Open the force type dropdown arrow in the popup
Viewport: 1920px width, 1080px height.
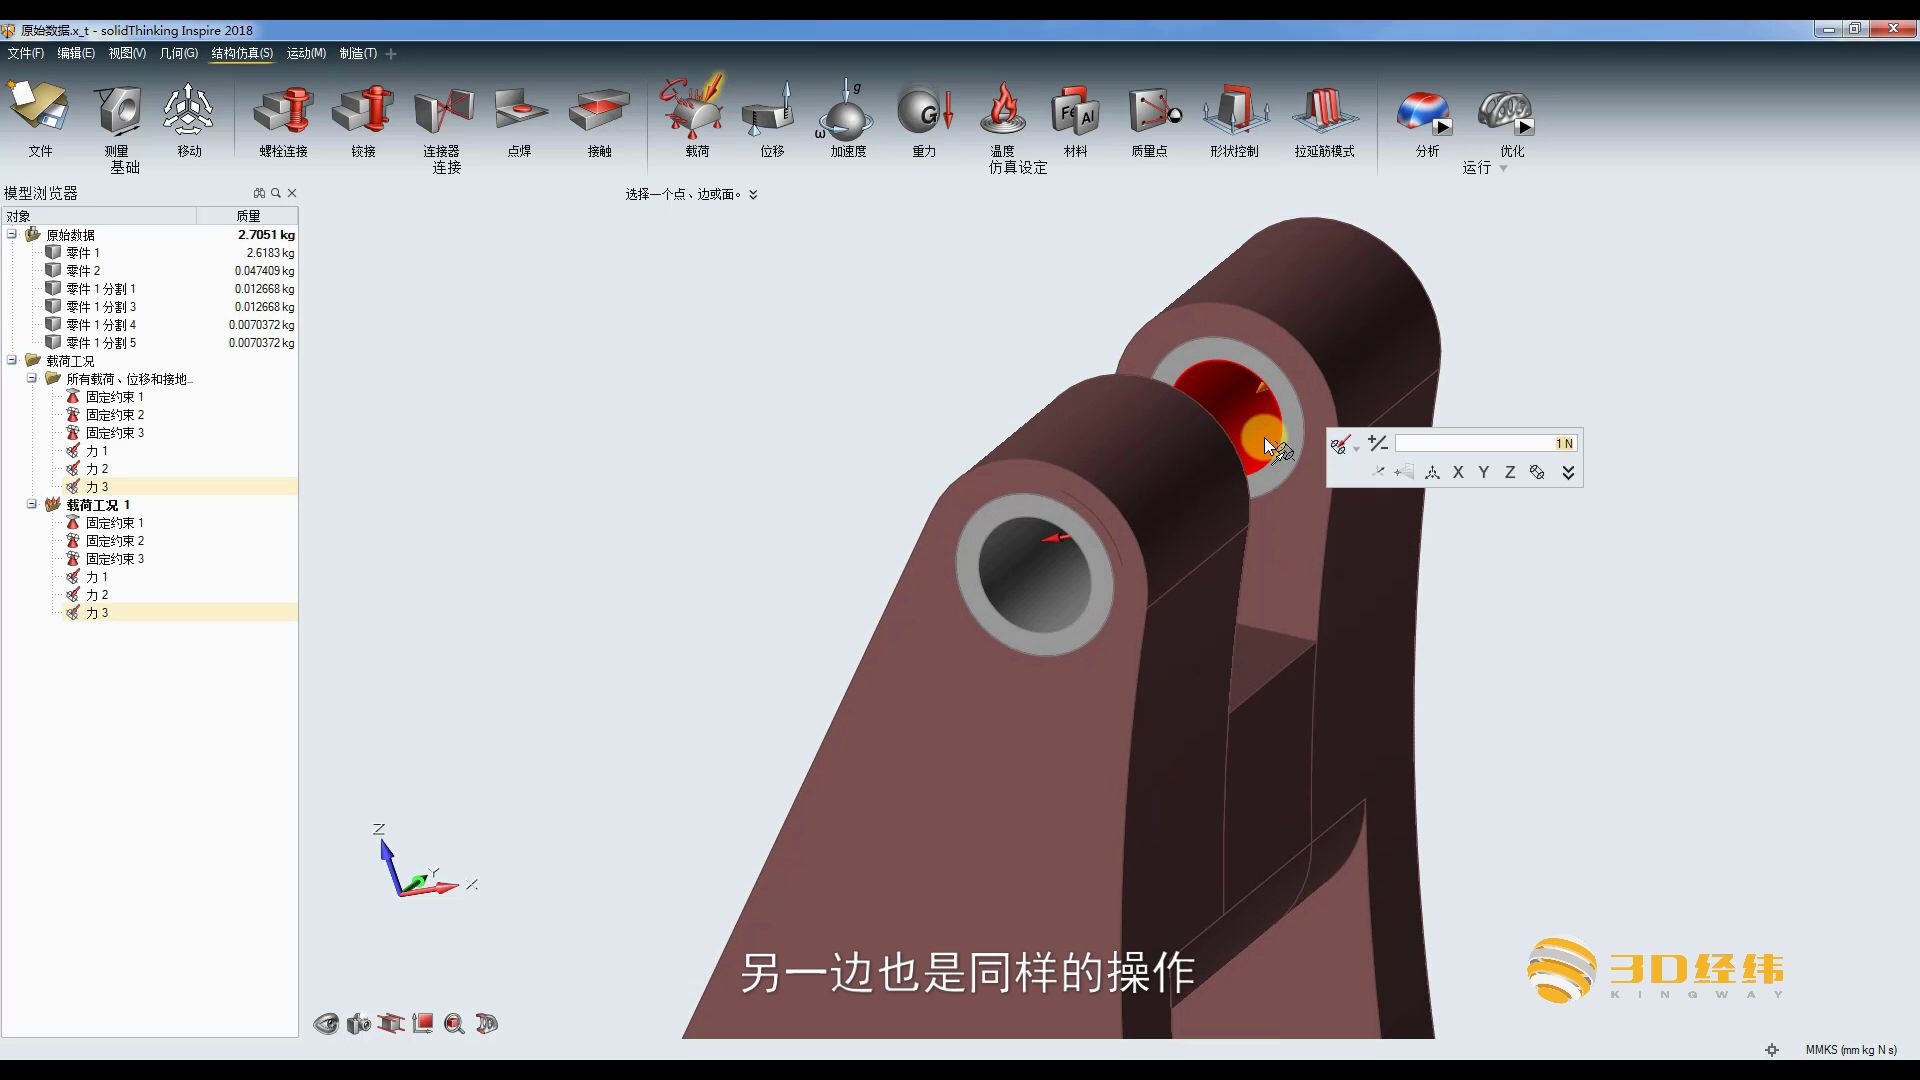click(x=1356, y=449)
